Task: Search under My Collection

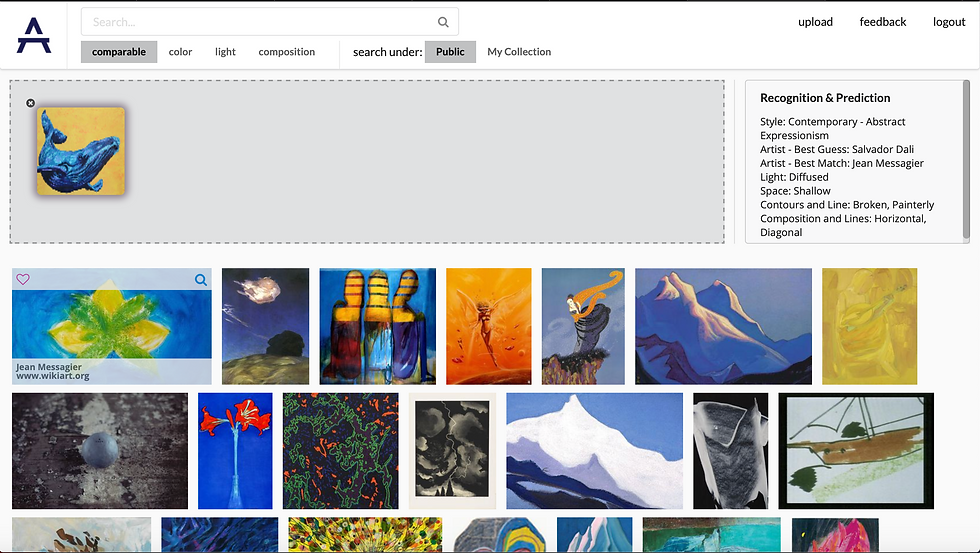Action: click(519, 52)
